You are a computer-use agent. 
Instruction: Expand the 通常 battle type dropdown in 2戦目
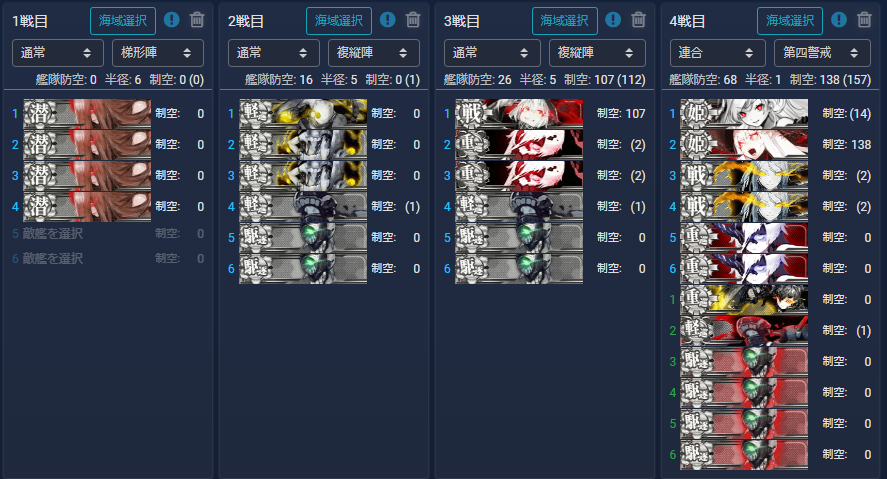(274, 53)
